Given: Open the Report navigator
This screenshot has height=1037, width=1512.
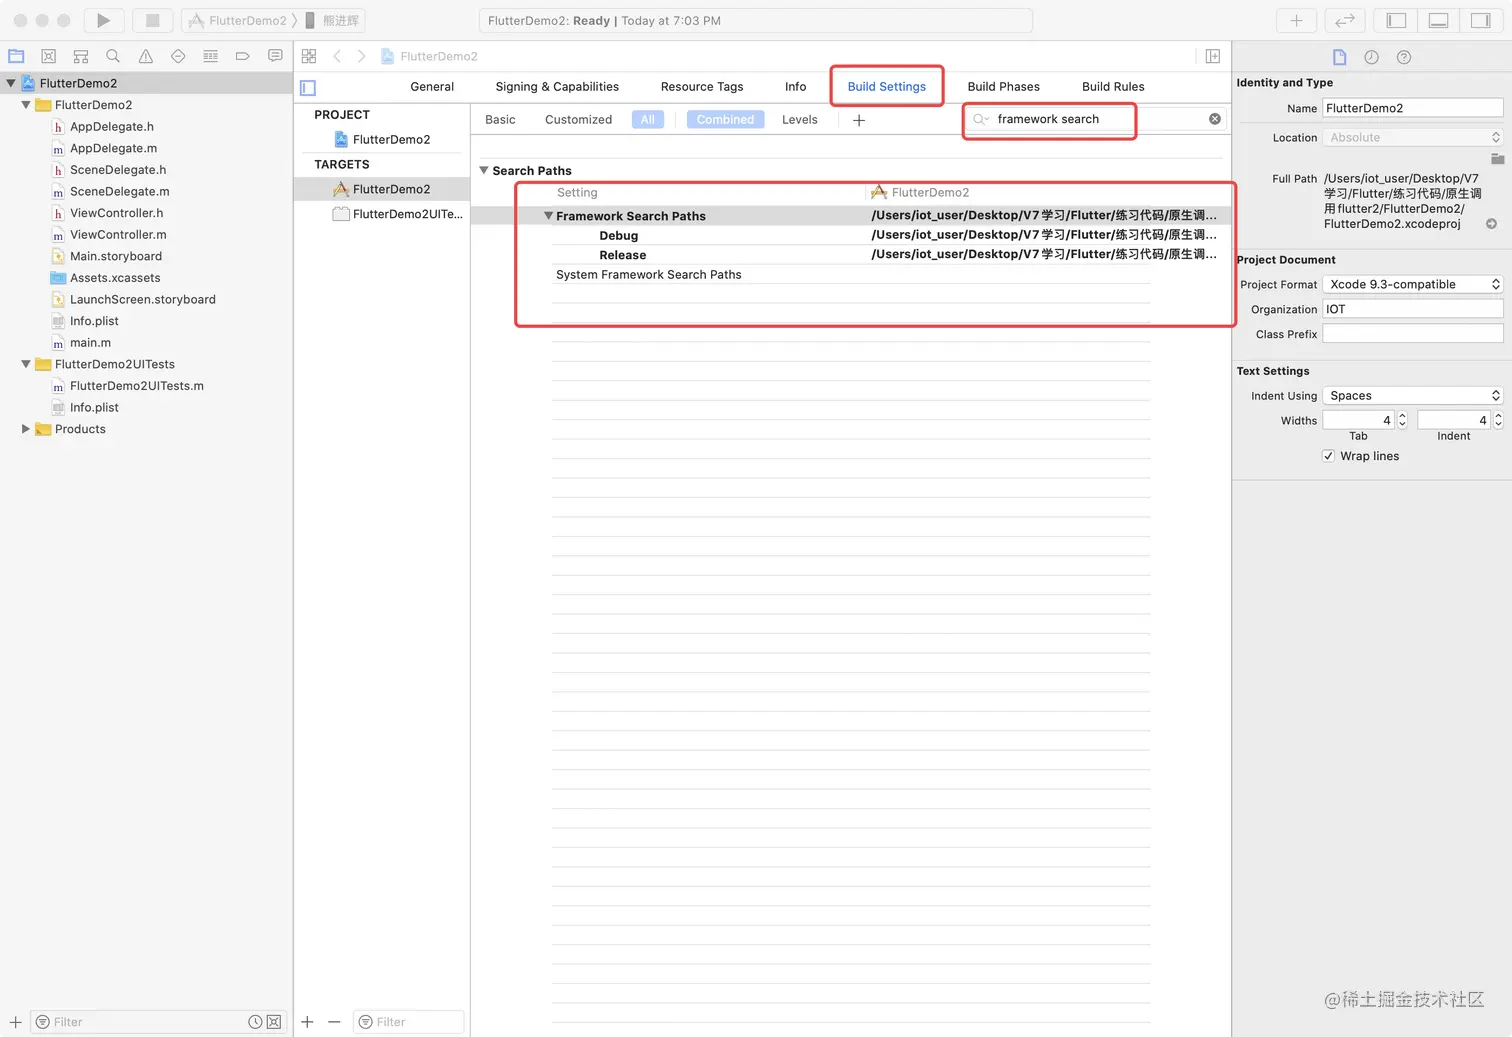Looking at the screenshot, I should pyautogui.click(x=275, y=56).
